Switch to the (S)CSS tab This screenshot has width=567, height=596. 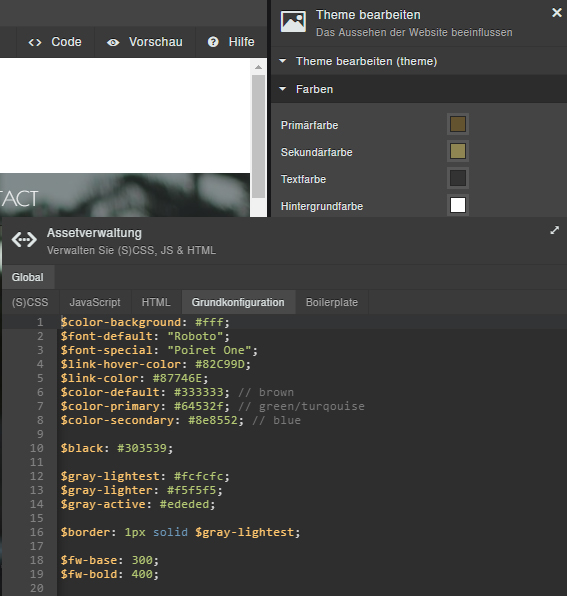click(x=30, y=302)
